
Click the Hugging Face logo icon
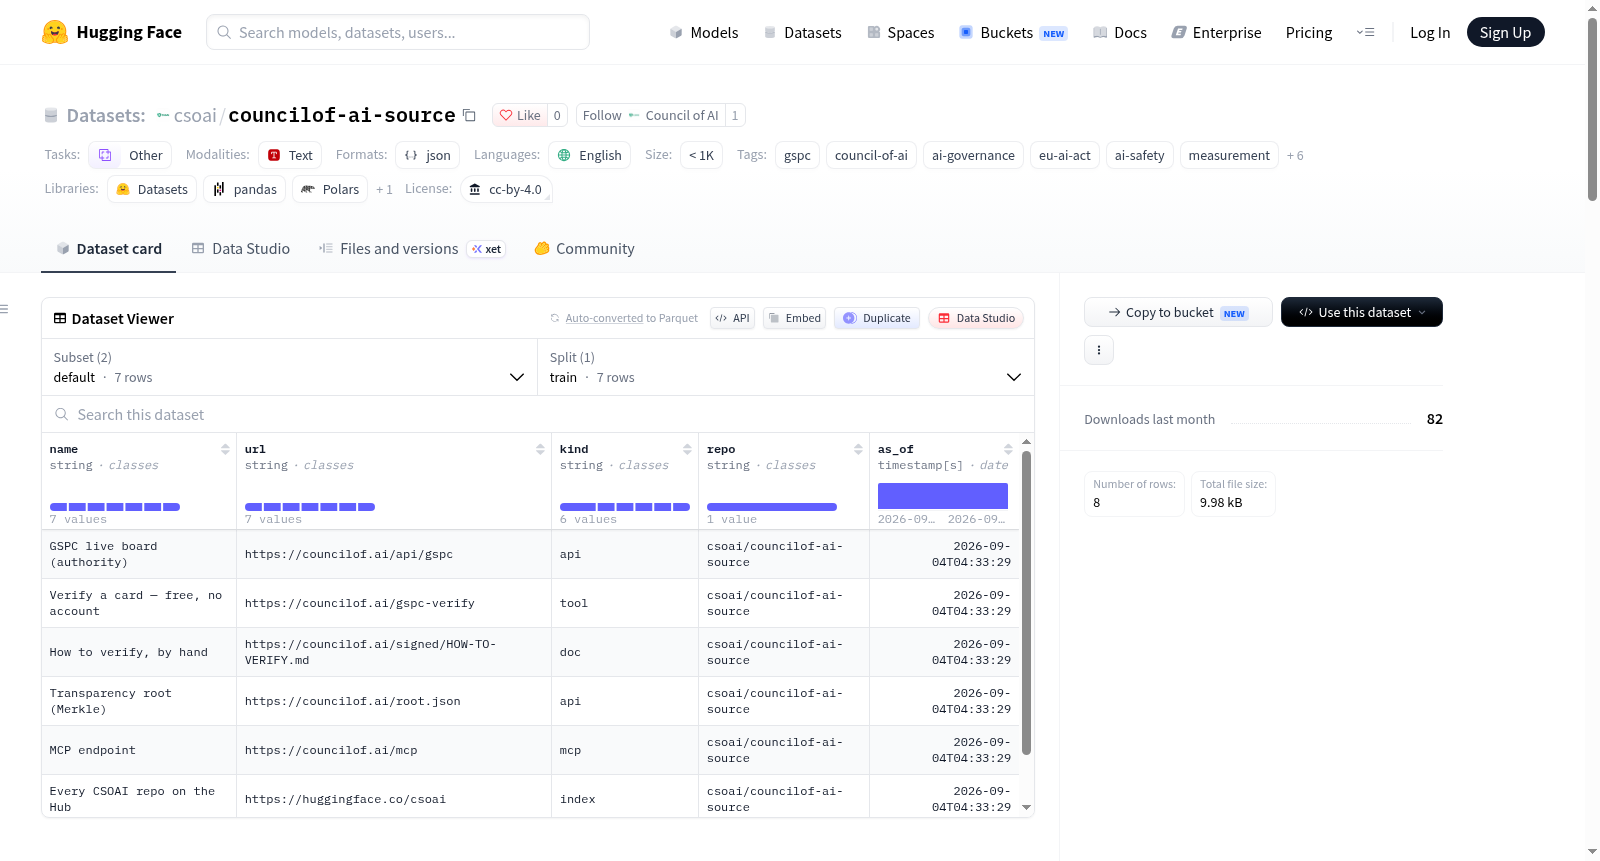tap(55, 32)
